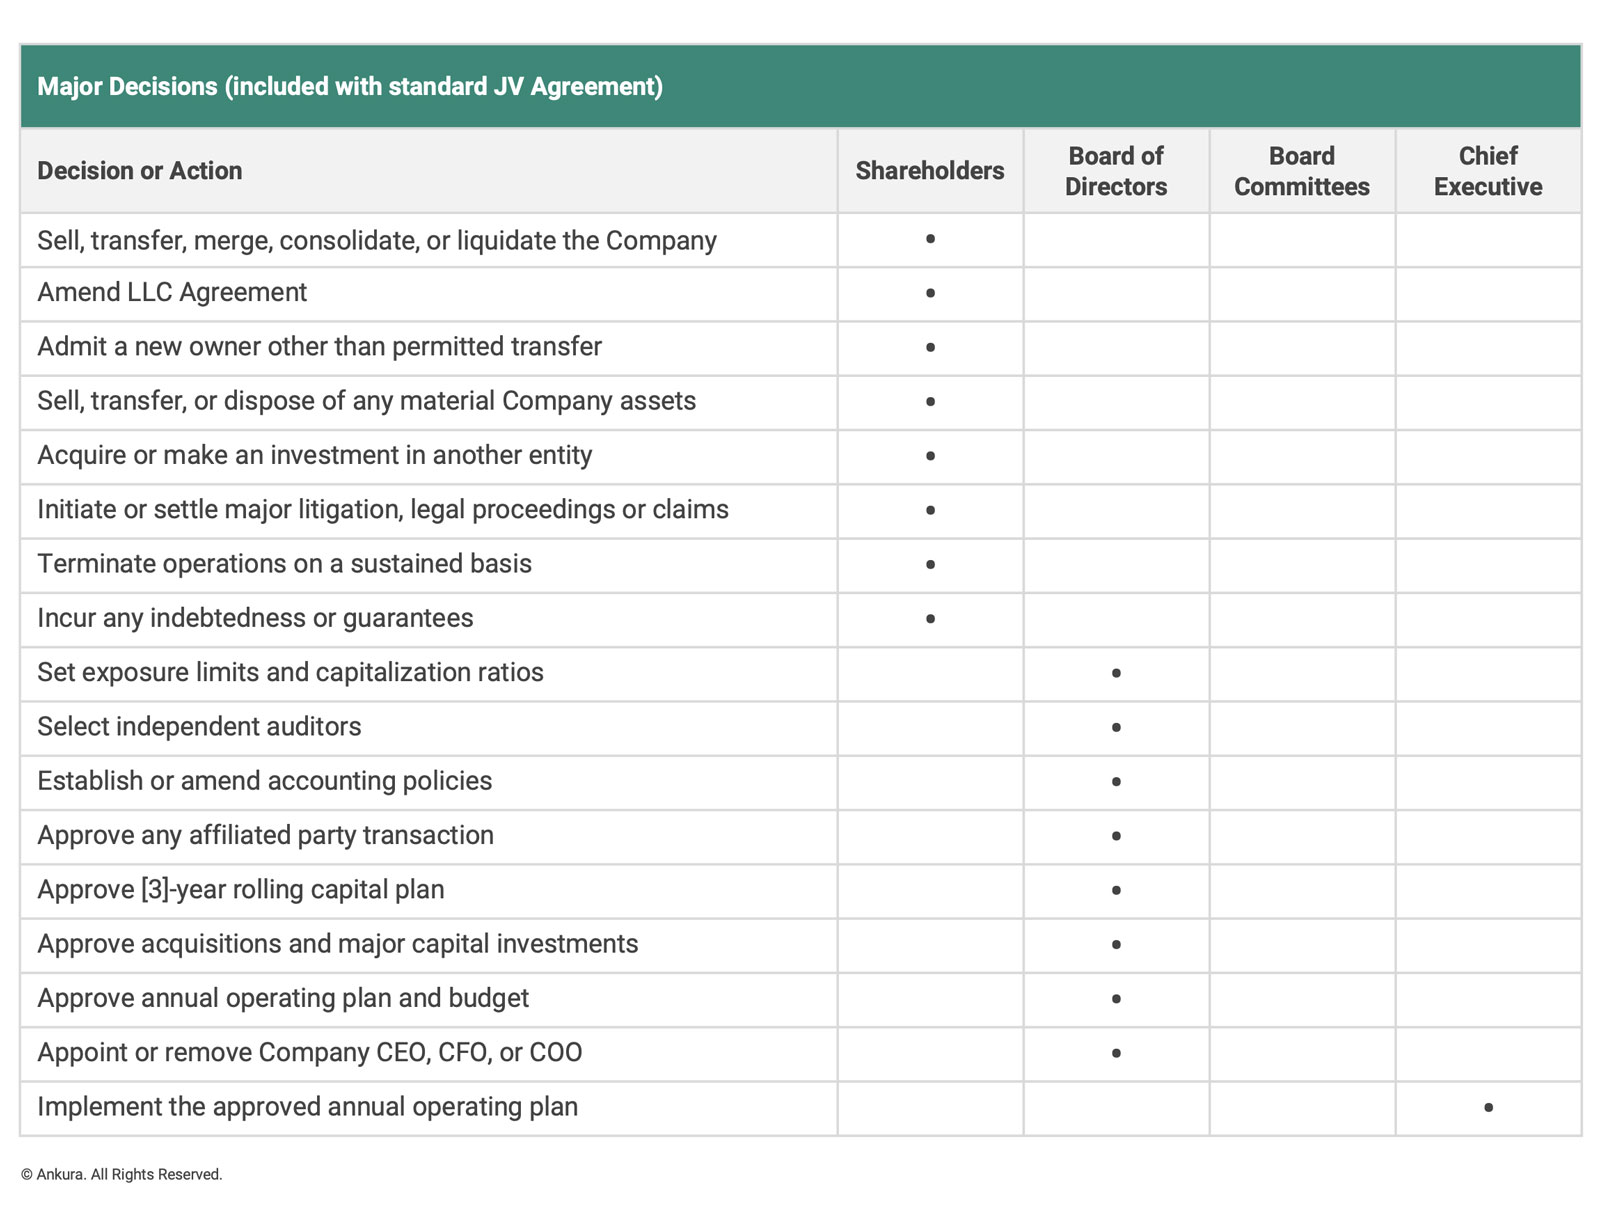
Task: Click the Chief Executive dot in the last row
Action: [x=1488, y=1107]
